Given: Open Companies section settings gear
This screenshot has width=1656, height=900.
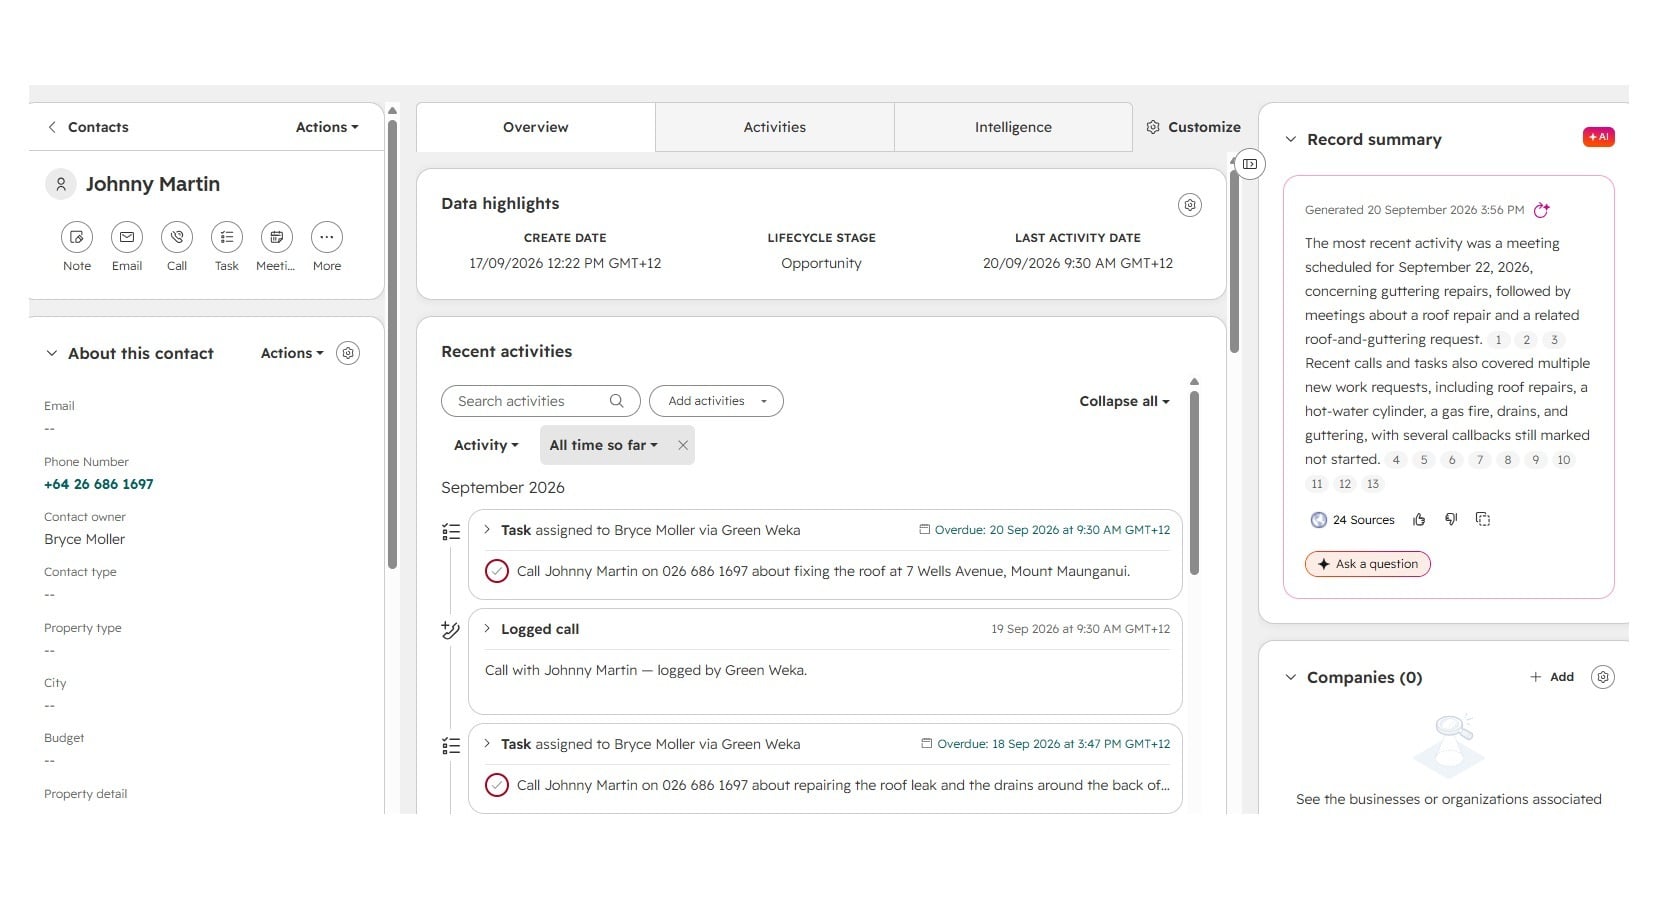Looking at the screenshot, I should click(1603, 677).
